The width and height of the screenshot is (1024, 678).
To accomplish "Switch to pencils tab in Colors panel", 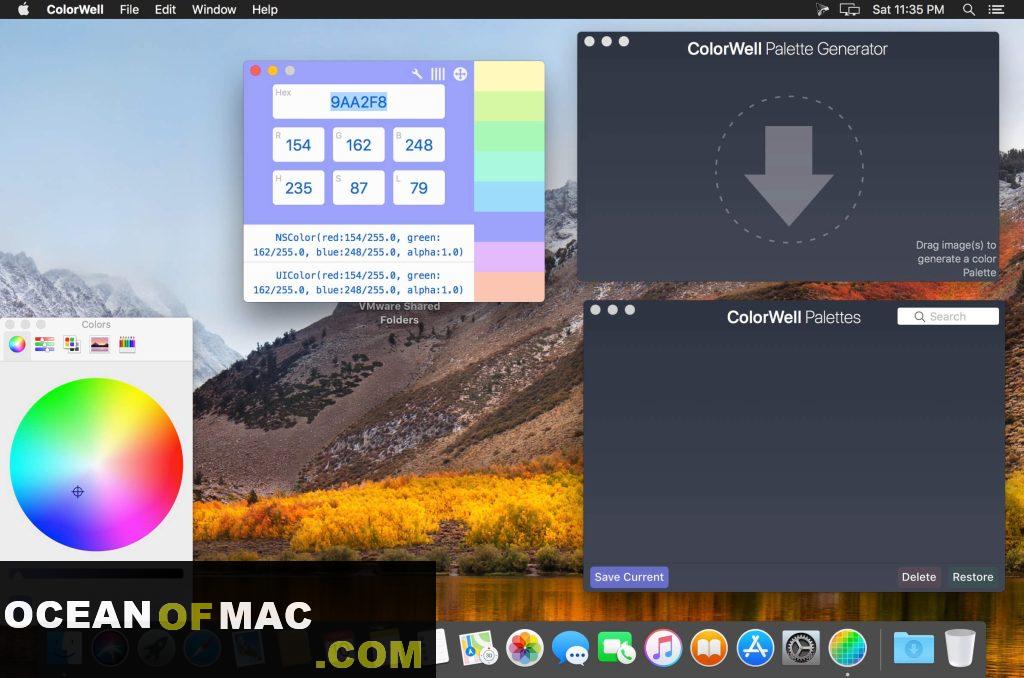I will [127, 344].
